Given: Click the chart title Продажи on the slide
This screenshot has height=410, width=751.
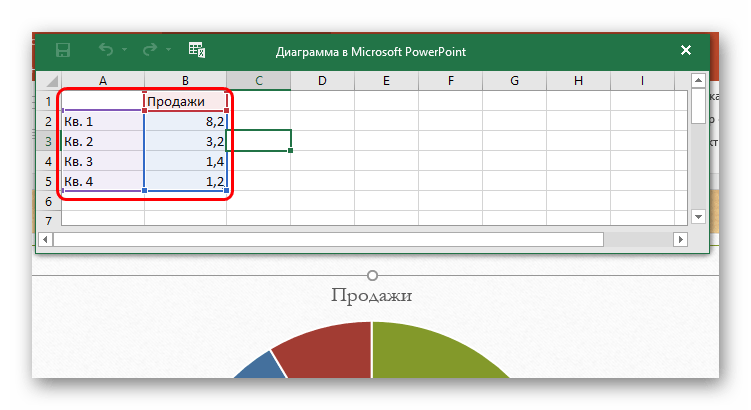Looking at the screenshot, I should click(x=372, y=295).
